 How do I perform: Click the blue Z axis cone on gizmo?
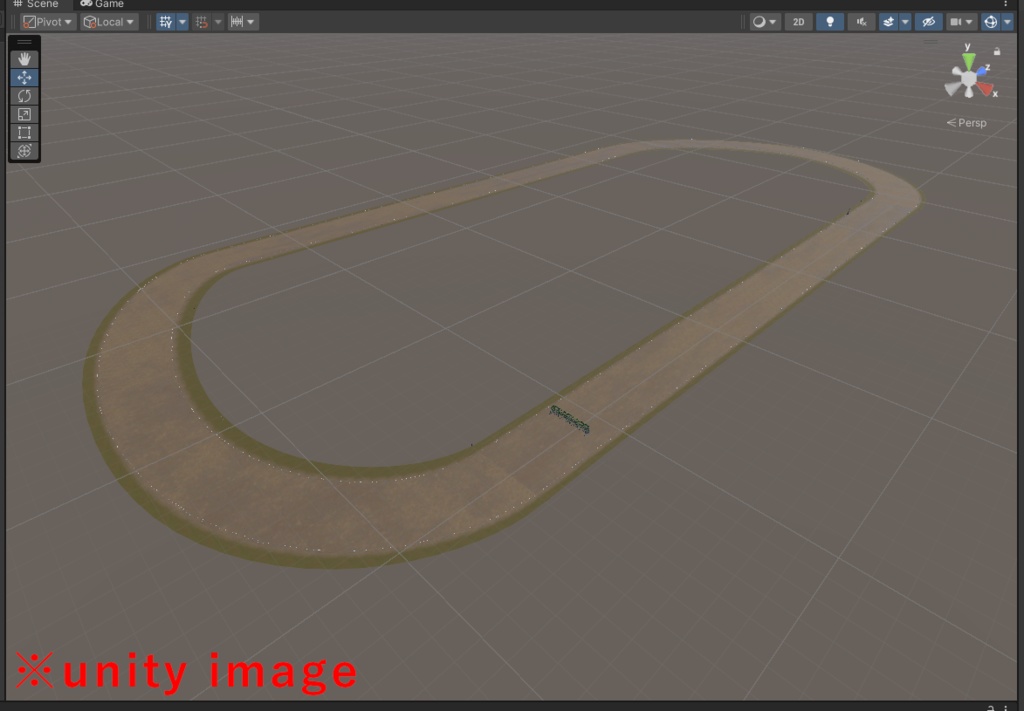(x=981, y=71)
